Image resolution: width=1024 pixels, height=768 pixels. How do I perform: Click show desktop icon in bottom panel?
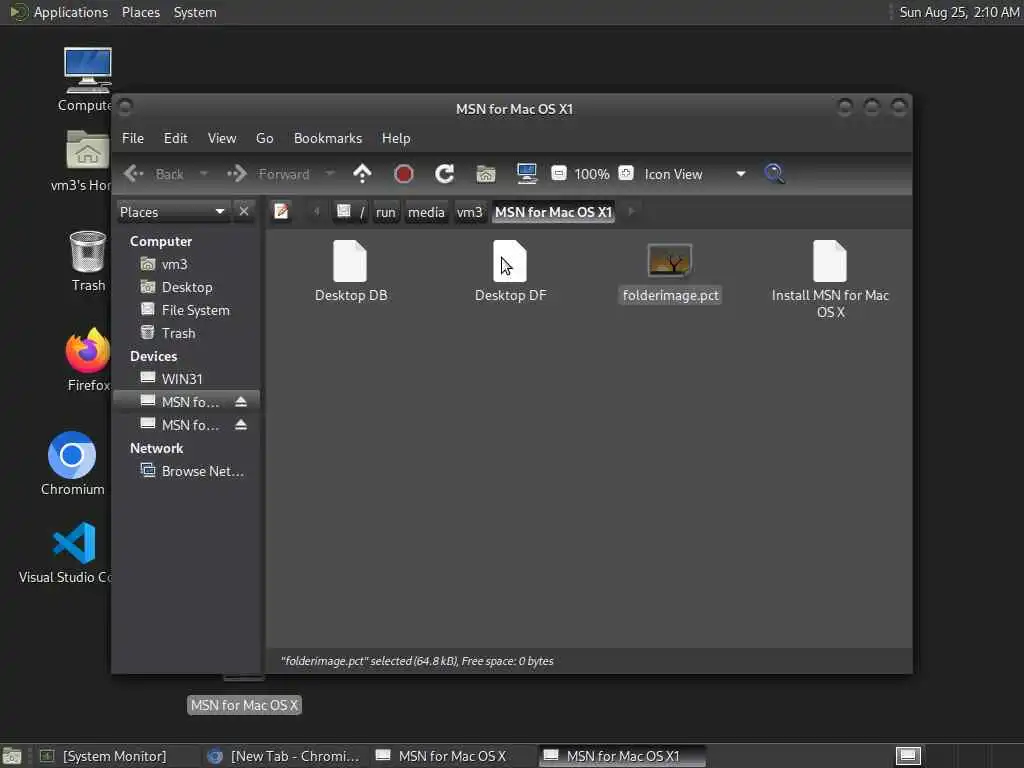(12, 757)
